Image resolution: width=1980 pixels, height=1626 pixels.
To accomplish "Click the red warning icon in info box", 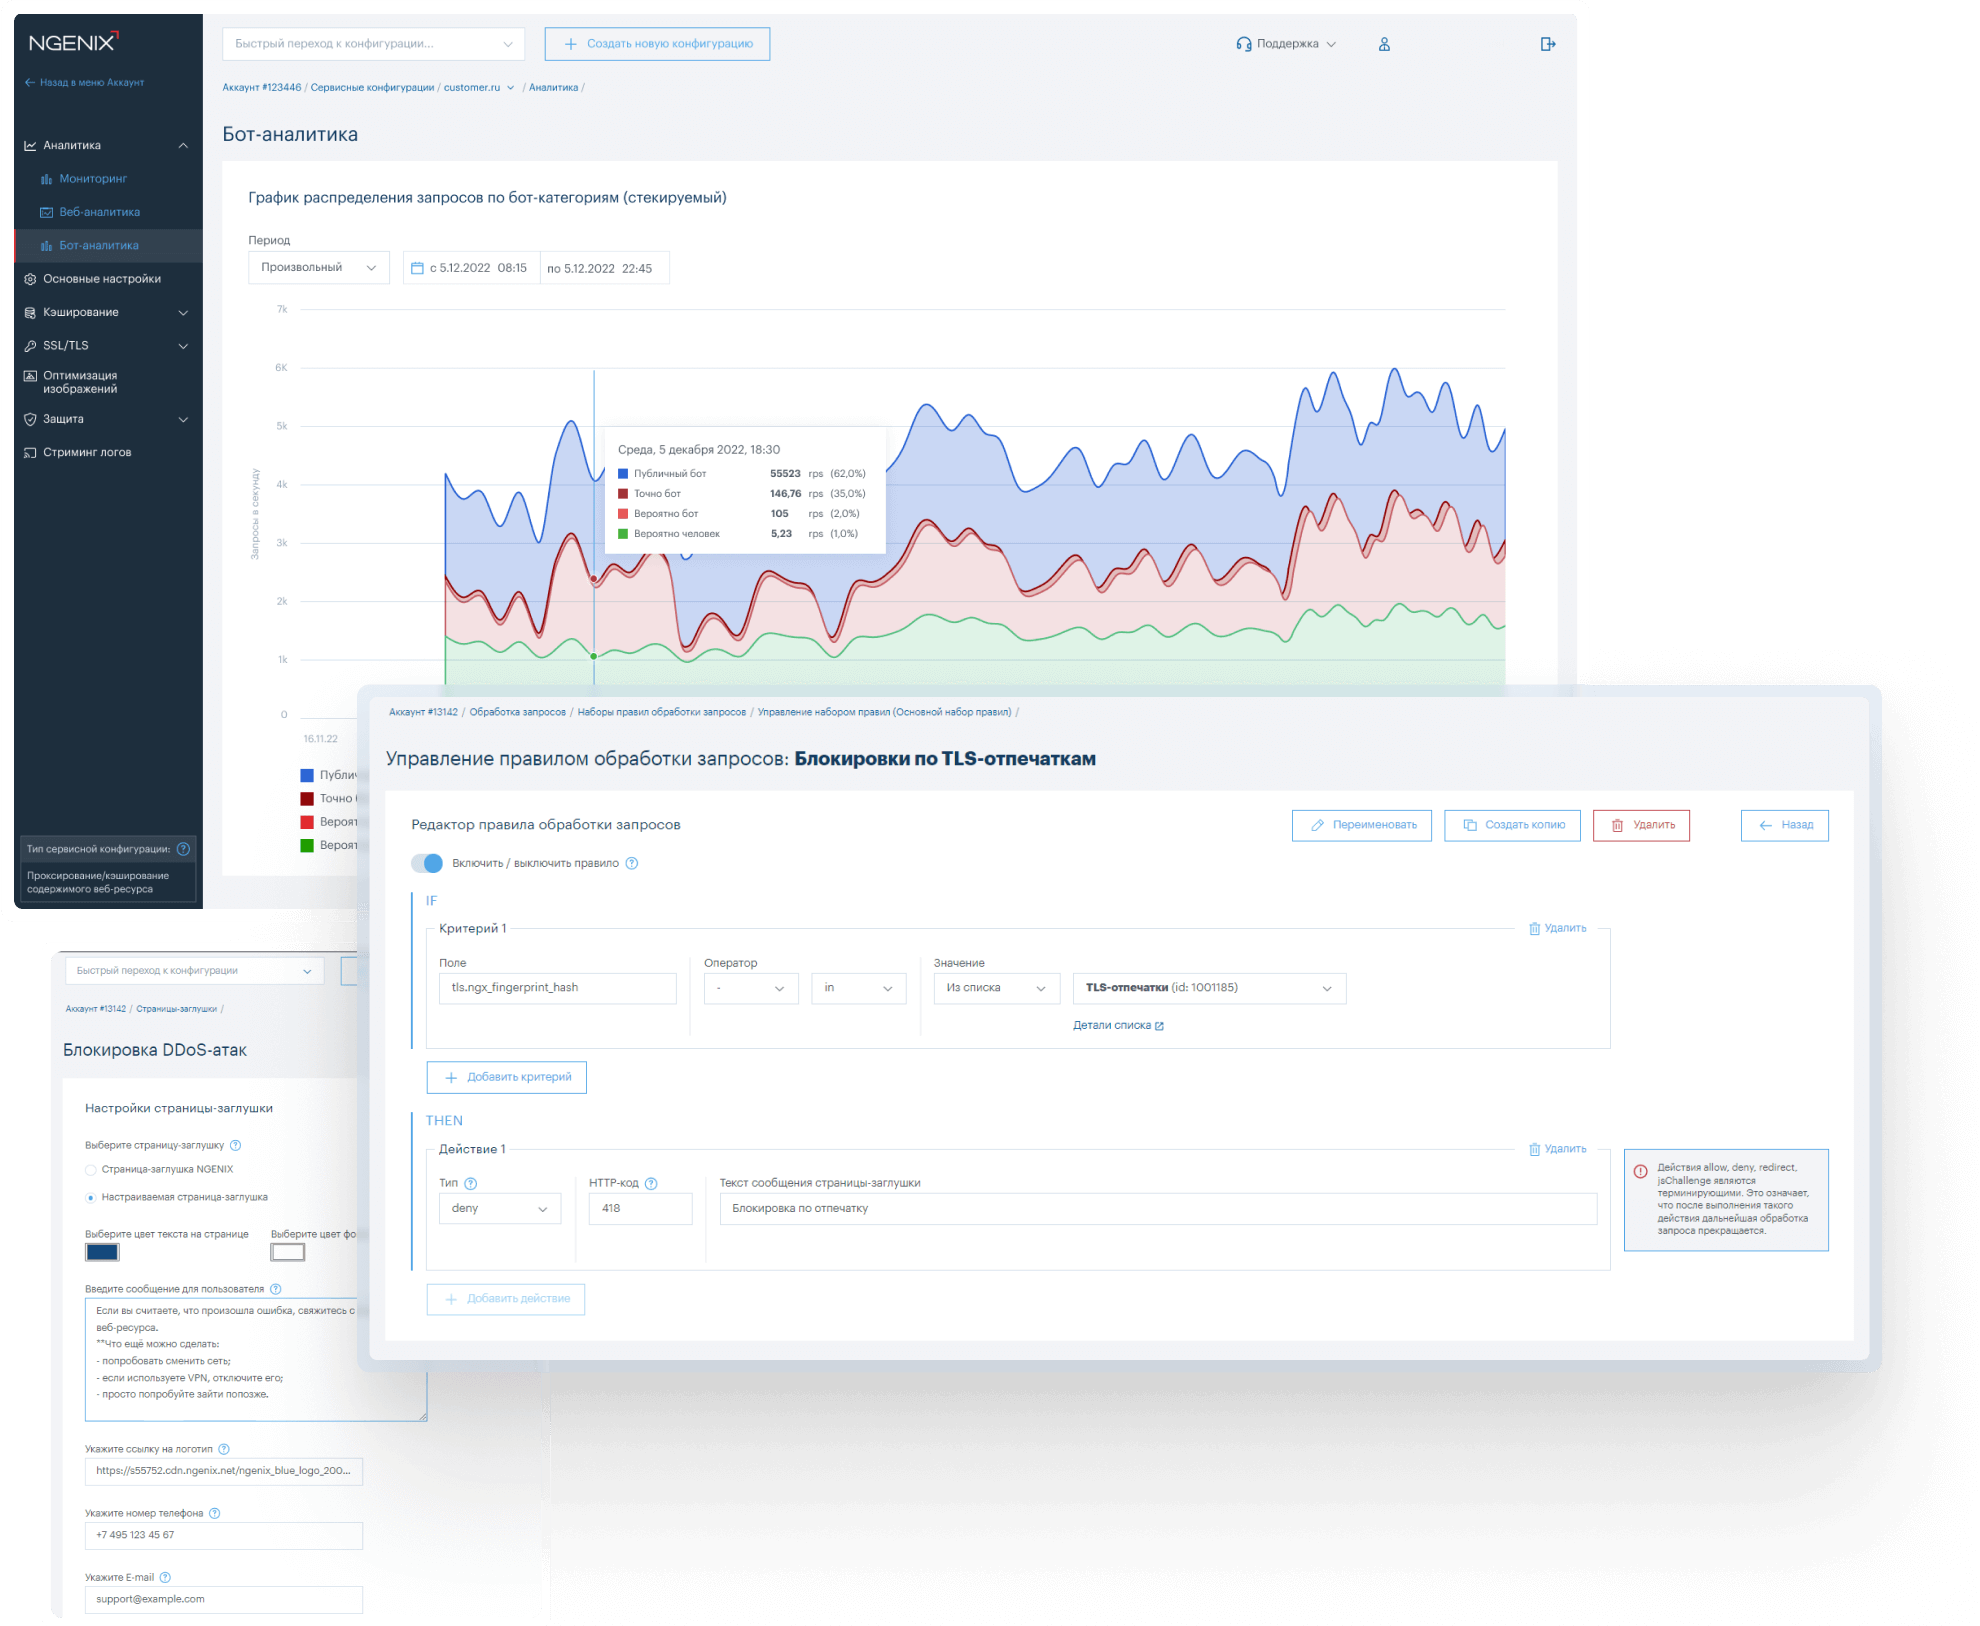I will (1641, 1172).
